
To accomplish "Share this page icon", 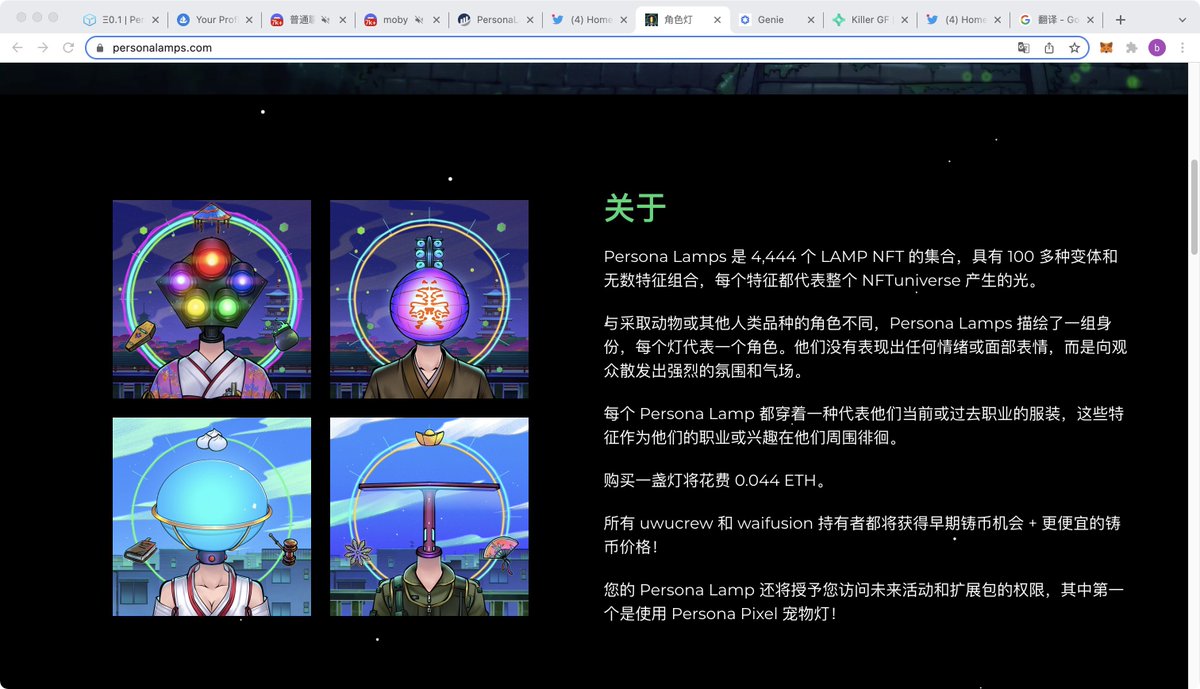I will (1049, 47).
